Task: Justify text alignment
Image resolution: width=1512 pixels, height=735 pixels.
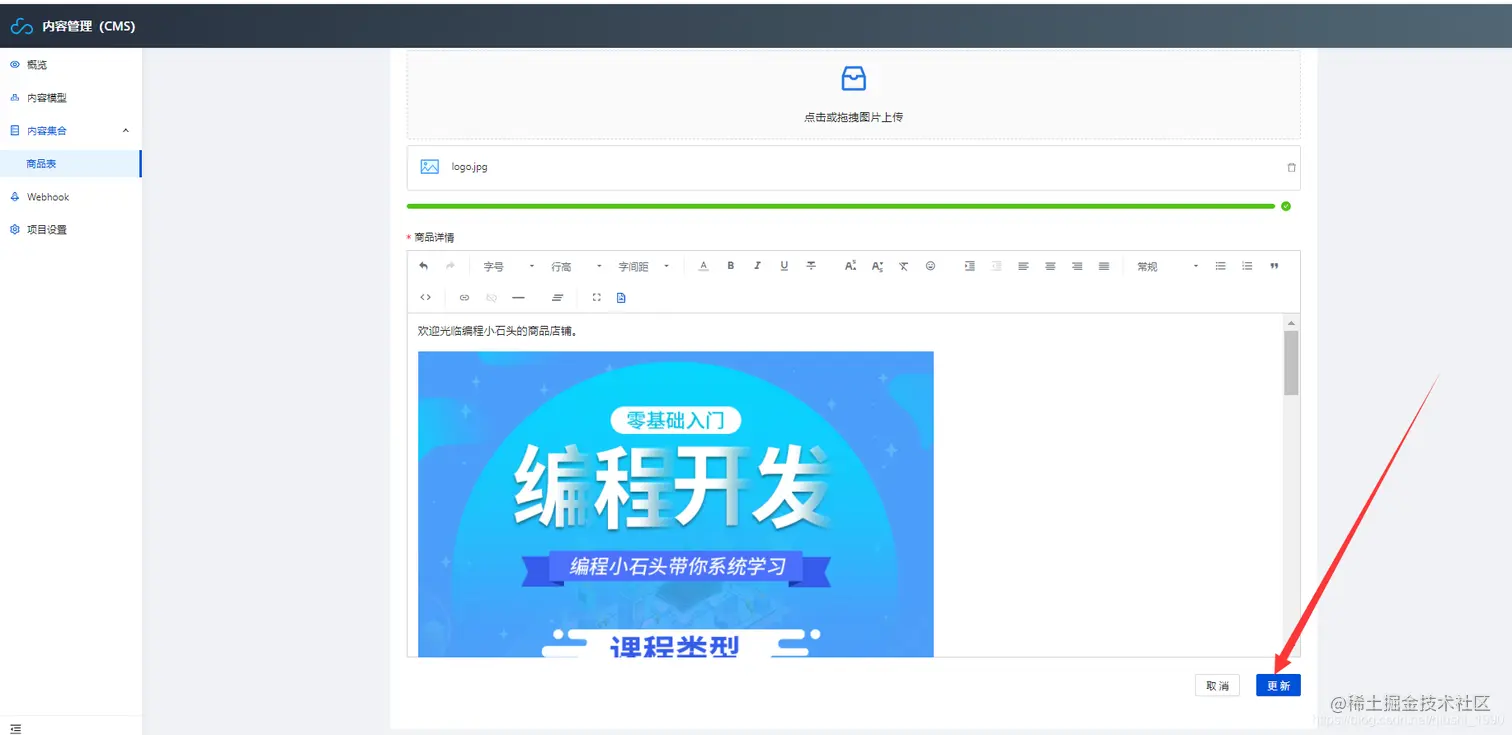Action: 1104,266
